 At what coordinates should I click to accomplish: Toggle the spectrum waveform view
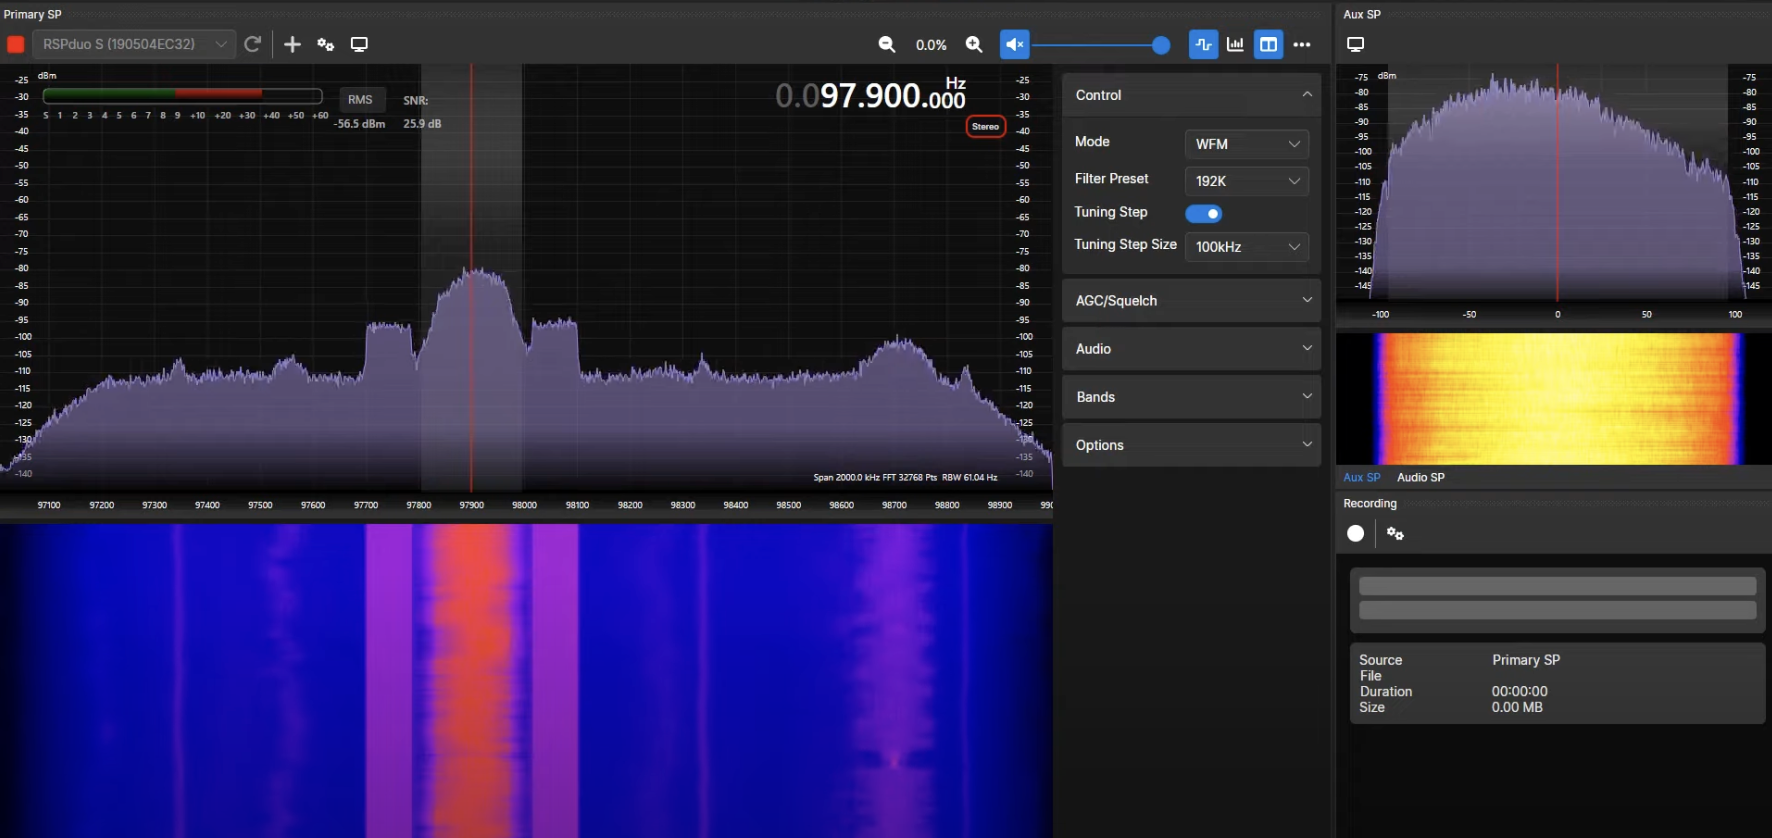1203,44
